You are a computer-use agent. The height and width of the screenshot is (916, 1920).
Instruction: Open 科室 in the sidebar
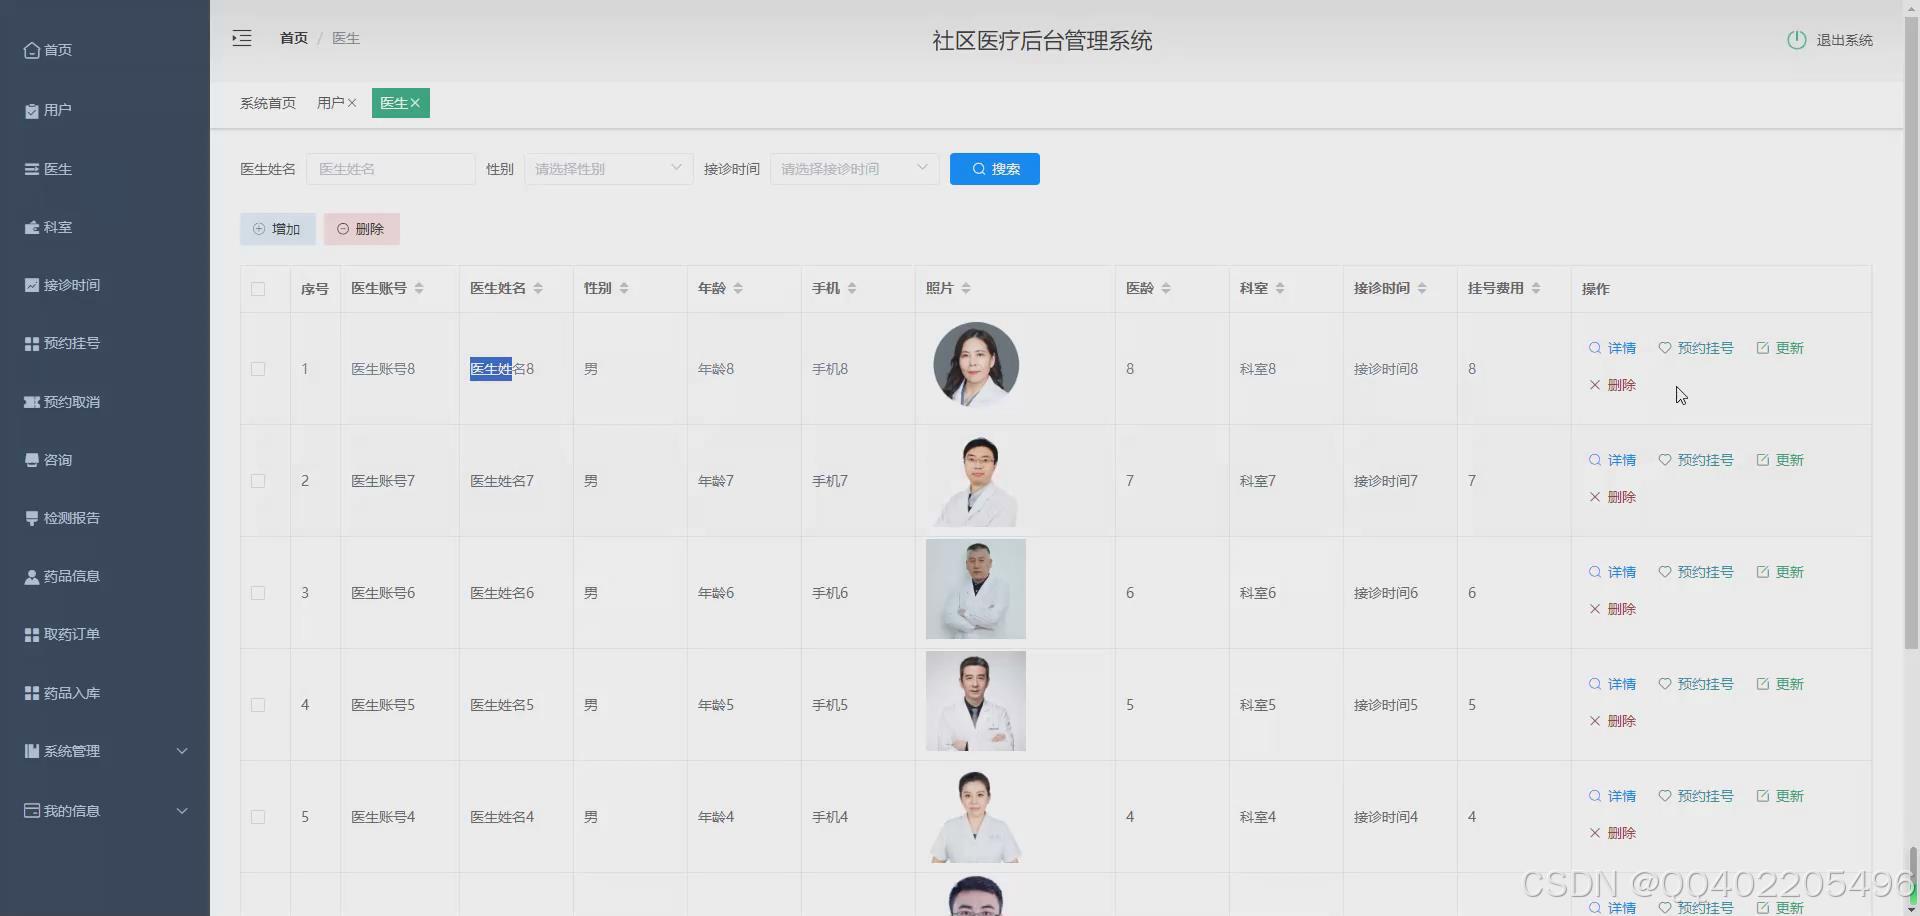(48, 227)
